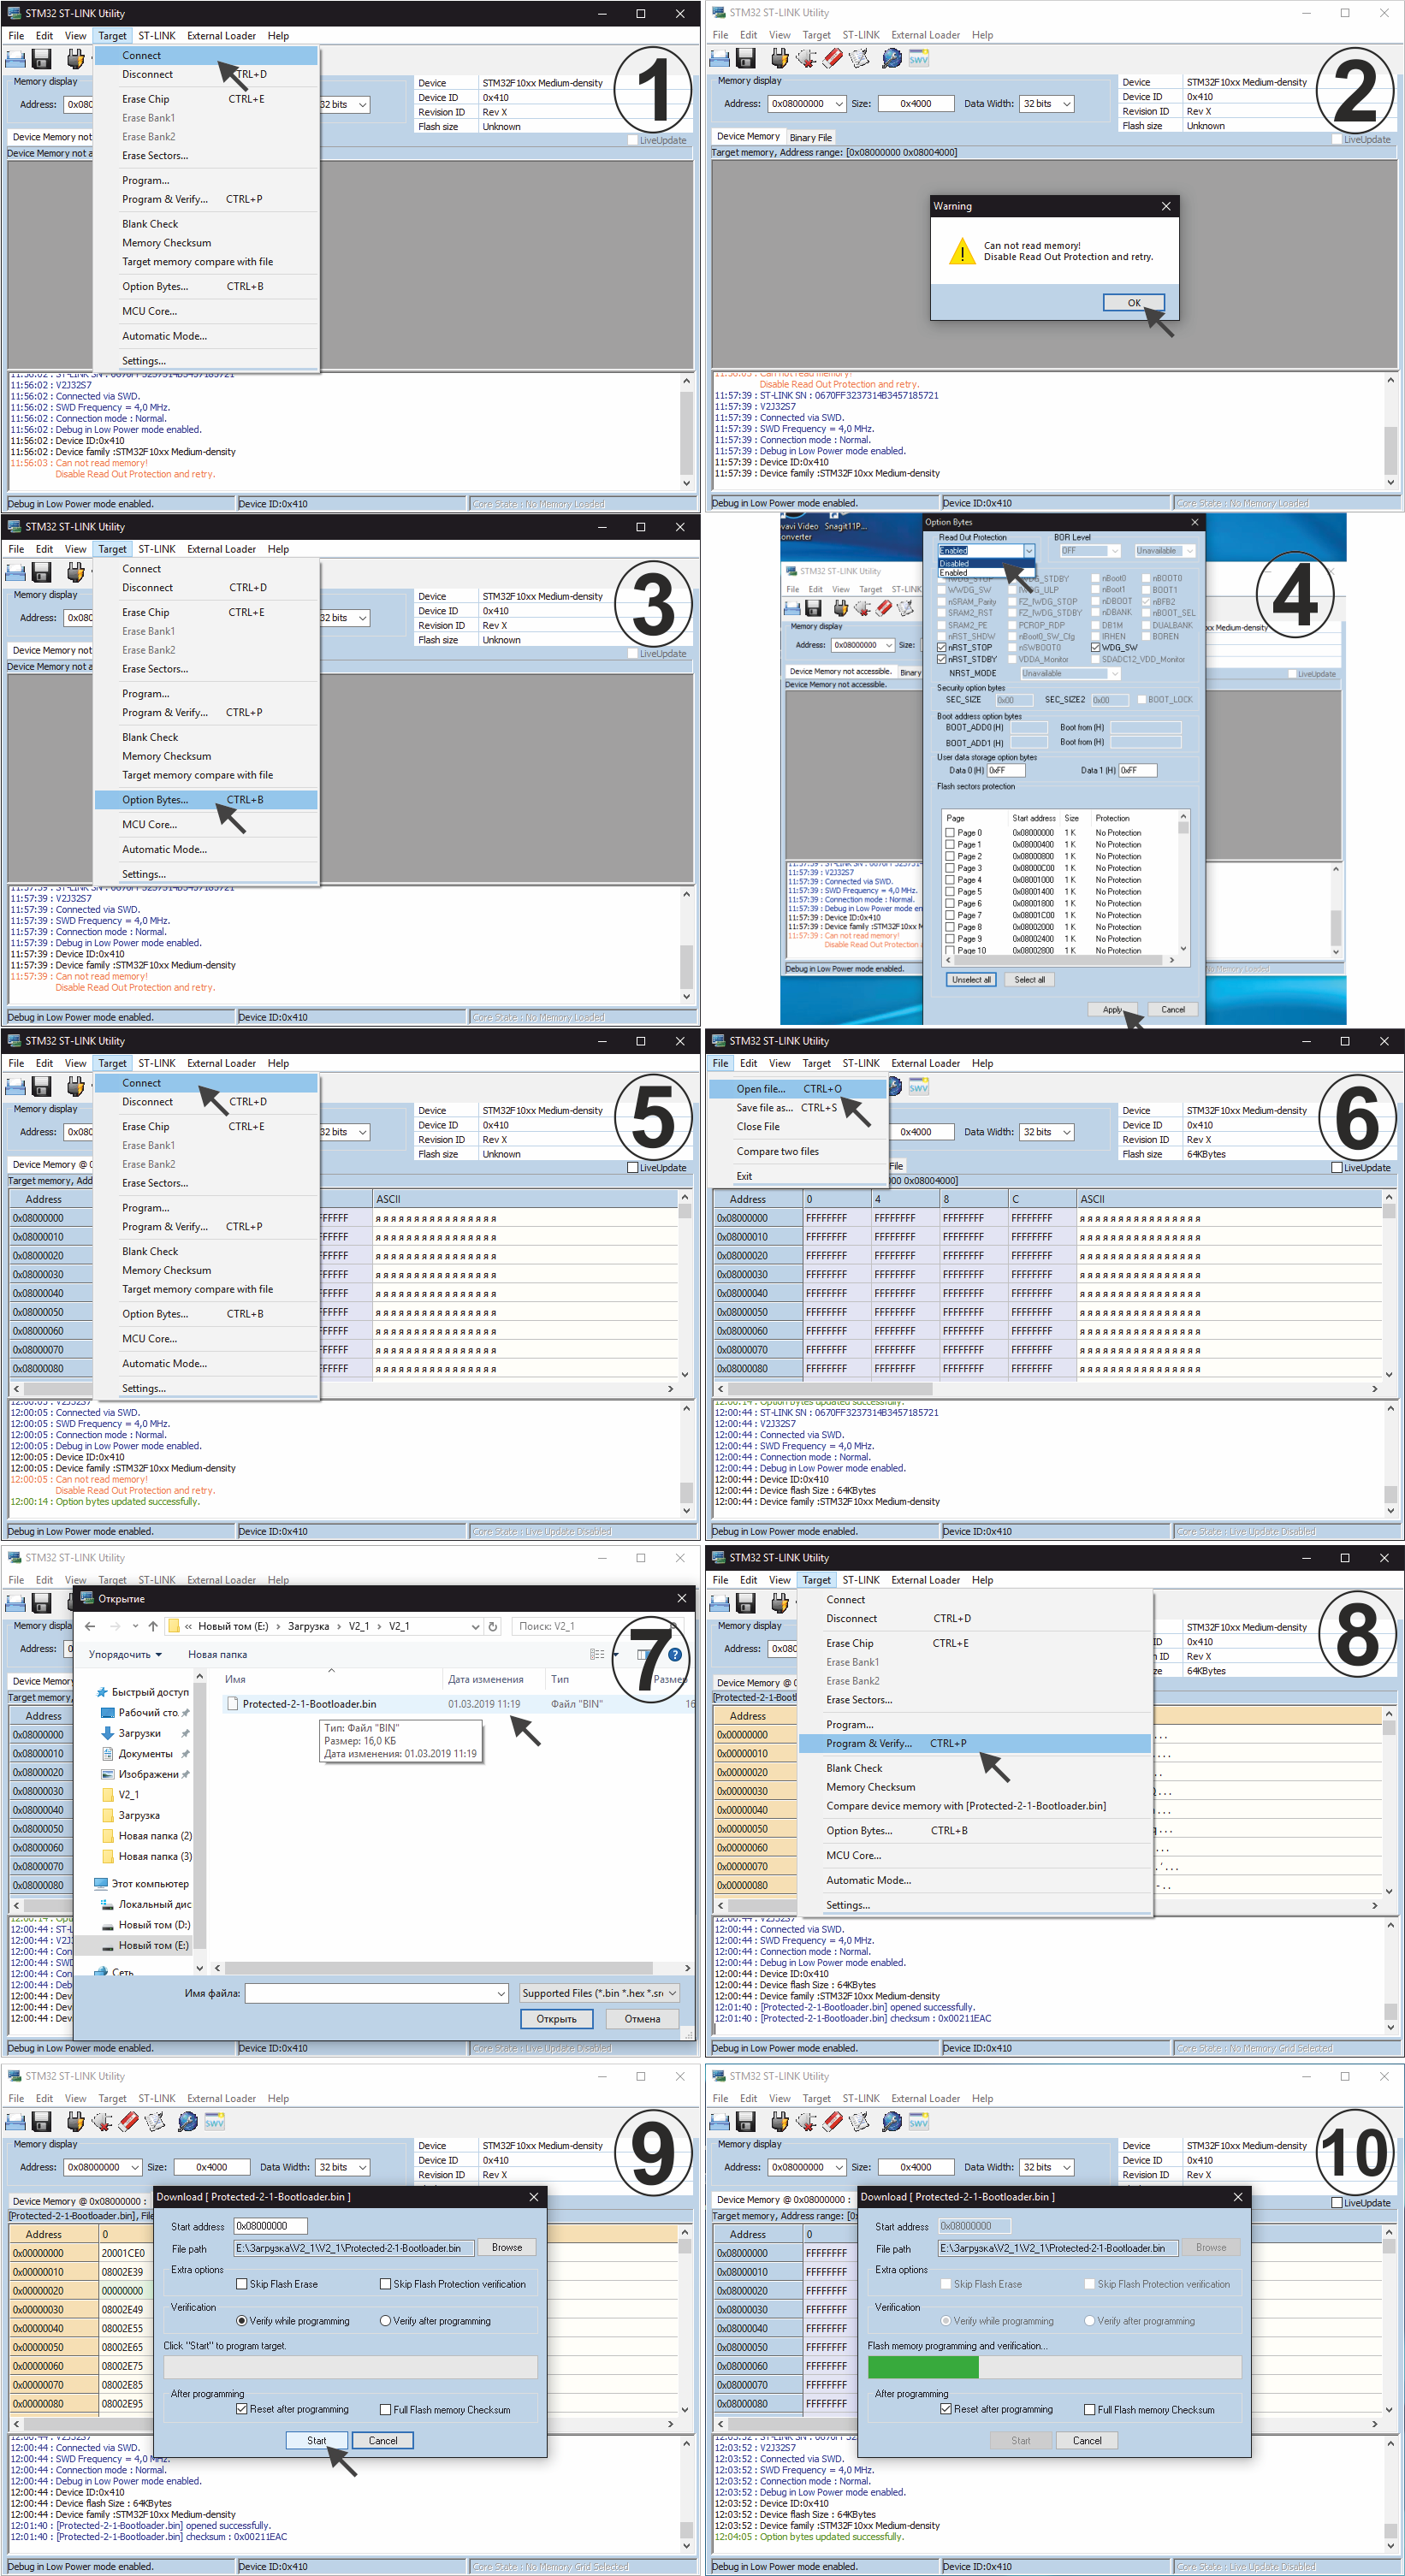The image size is (1405, 2576).
Task: Click the Save floppy icon behind Option Bytes dialog
Action: coord(813,608)
